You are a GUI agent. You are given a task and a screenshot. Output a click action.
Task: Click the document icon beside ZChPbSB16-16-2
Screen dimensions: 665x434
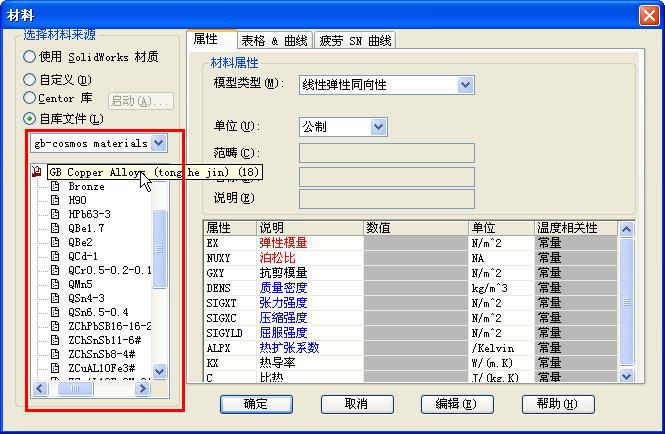[55, 326]
